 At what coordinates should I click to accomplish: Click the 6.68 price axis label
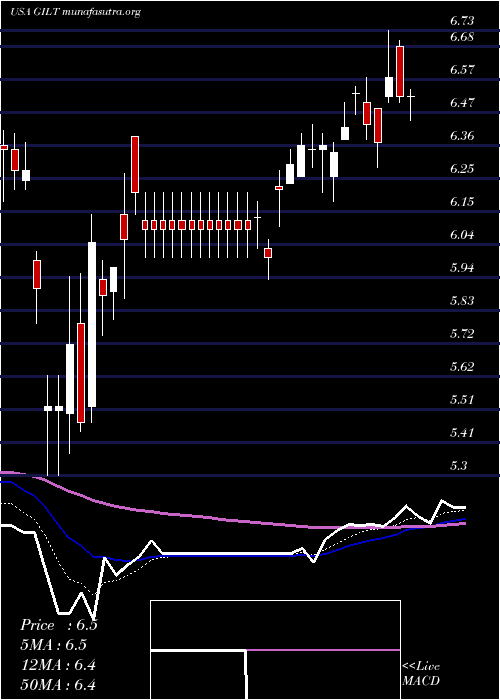pos(462,37)
